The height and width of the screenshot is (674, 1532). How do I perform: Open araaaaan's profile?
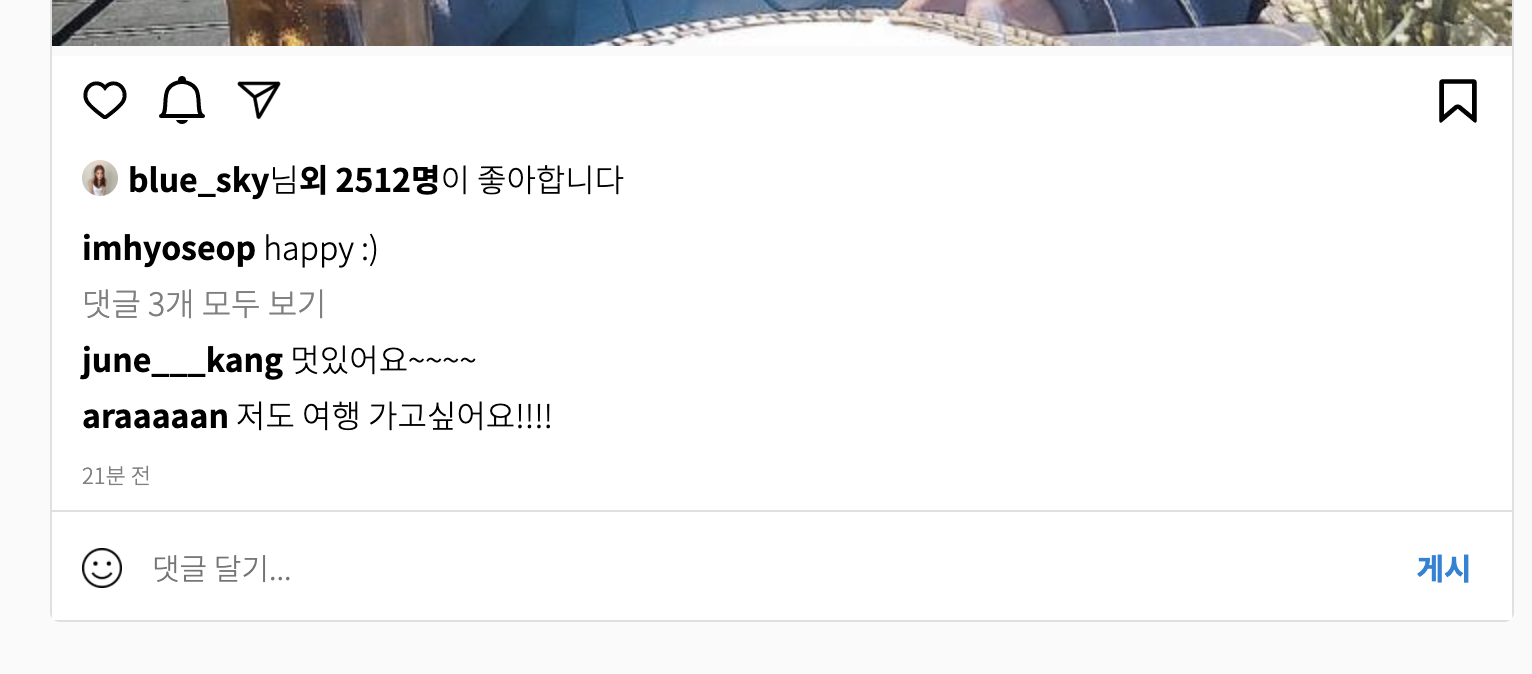coord(155,416)
